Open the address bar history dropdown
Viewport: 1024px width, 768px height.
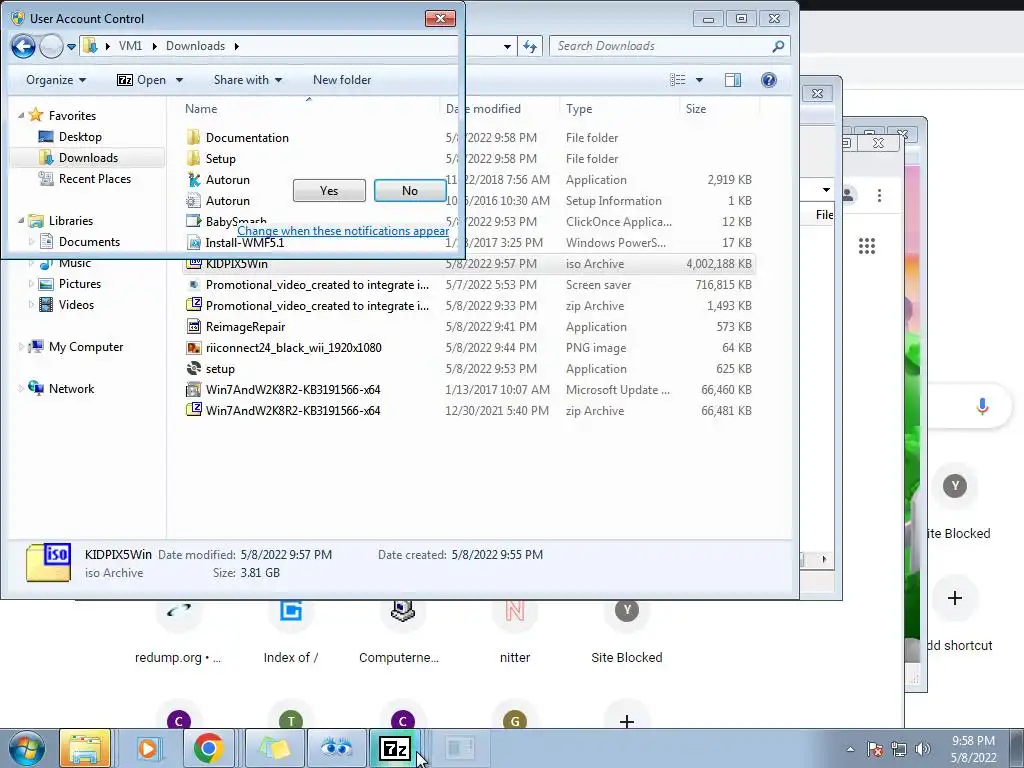(x=507, y=46)
